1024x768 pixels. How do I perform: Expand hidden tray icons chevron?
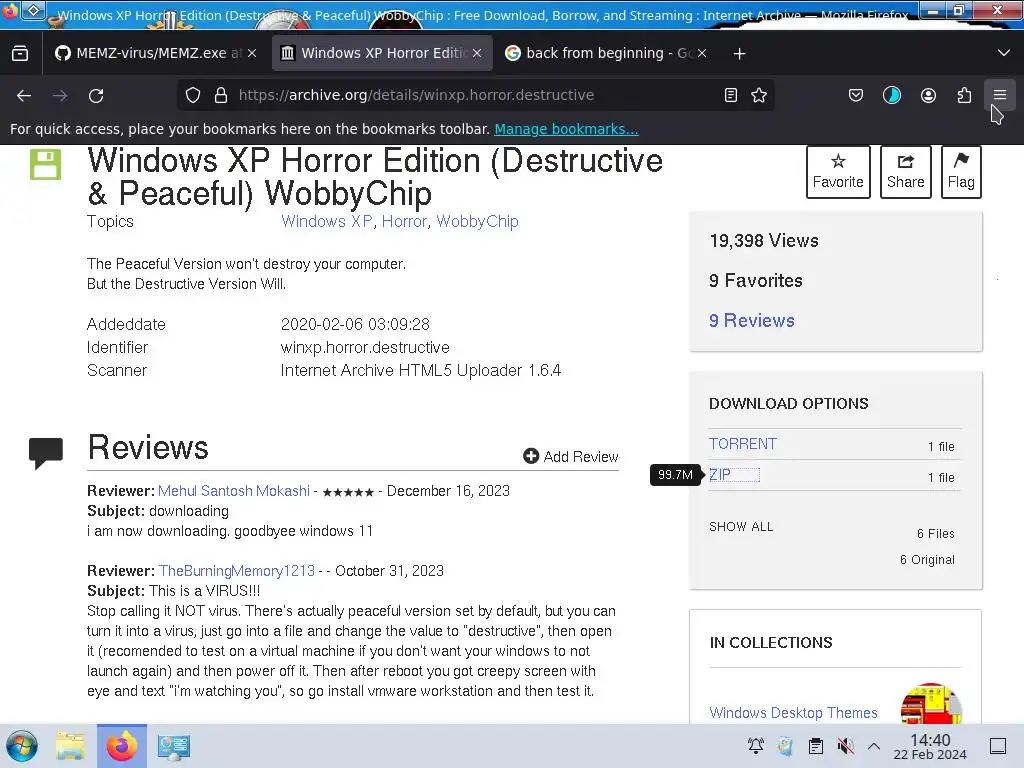(874, 746)
